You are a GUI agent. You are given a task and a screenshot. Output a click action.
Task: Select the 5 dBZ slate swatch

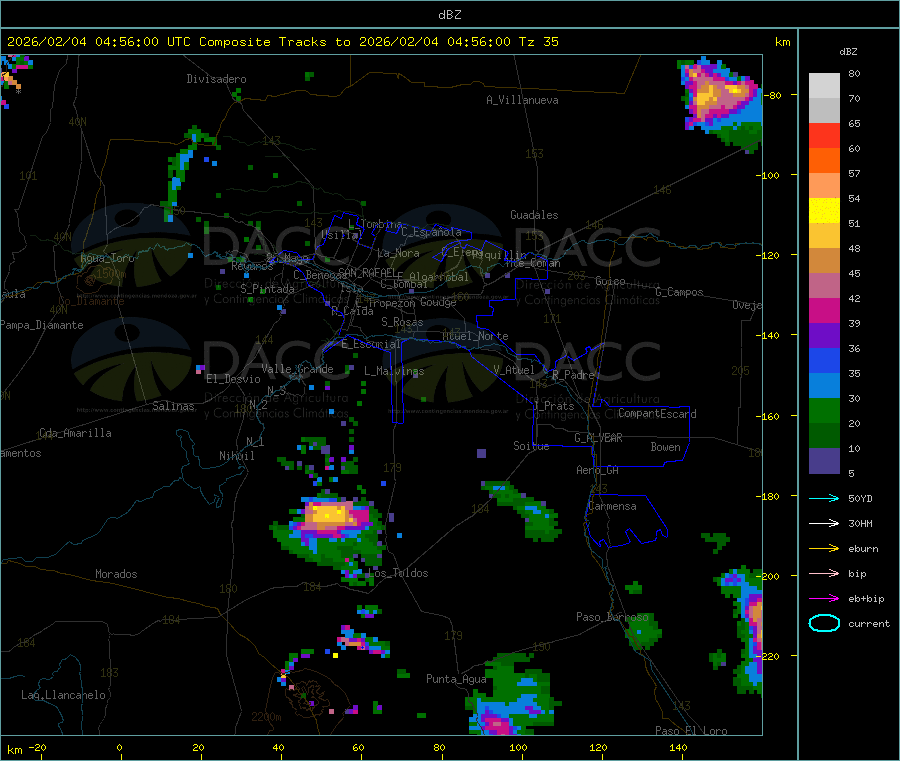pos(824,460)
